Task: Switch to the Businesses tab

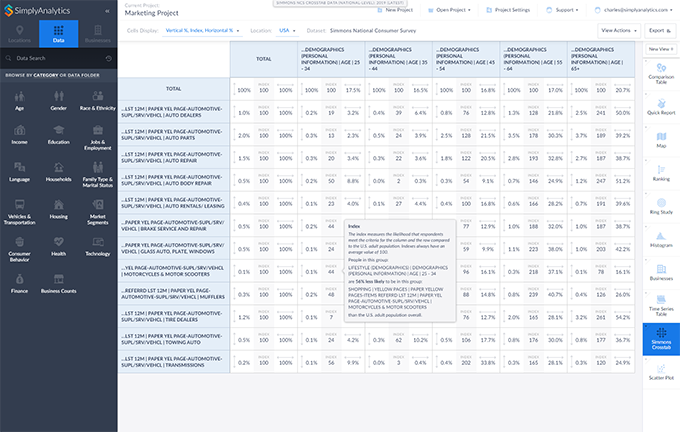Action: [x=98, y=34]
